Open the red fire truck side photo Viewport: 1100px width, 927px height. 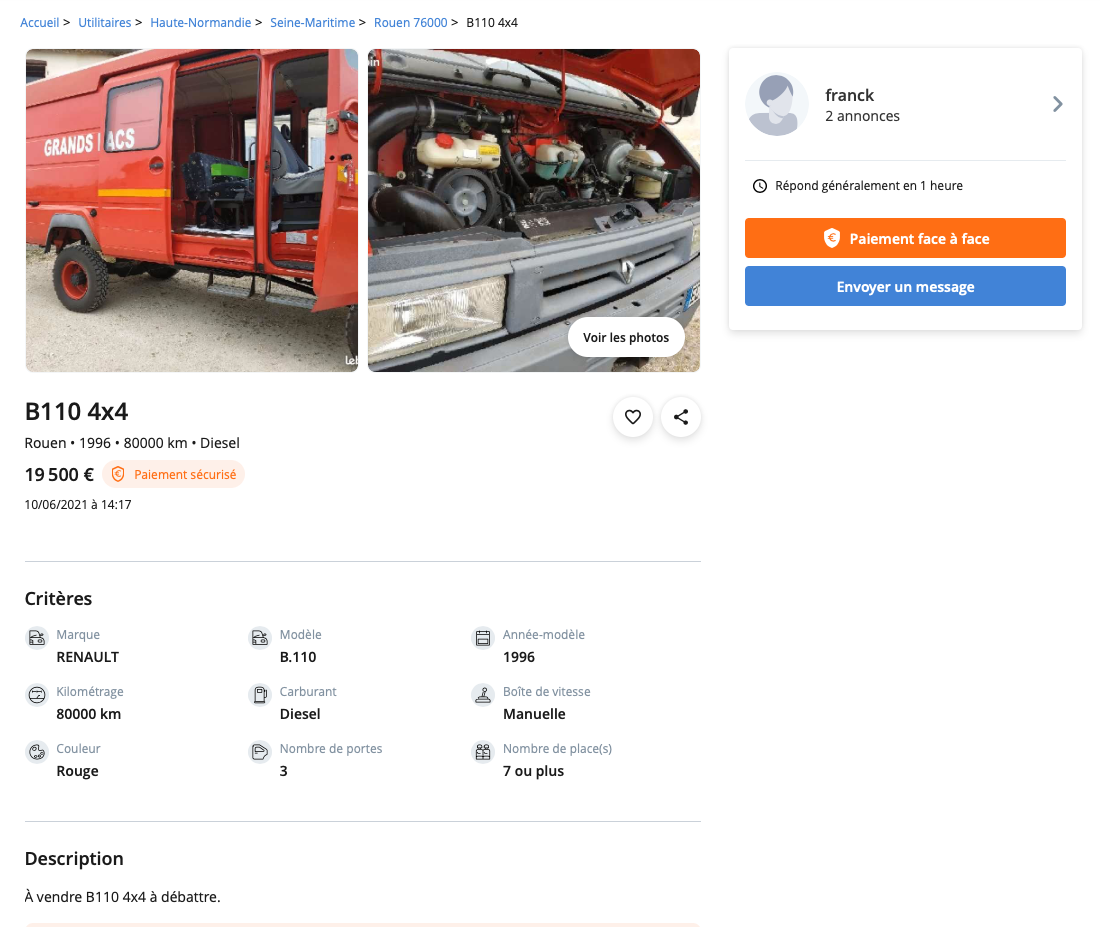192,210
